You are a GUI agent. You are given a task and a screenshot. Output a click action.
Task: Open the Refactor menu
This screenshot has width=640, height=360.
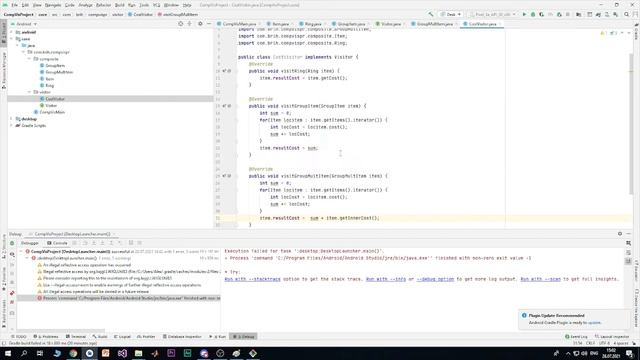(x=103, y=5)
